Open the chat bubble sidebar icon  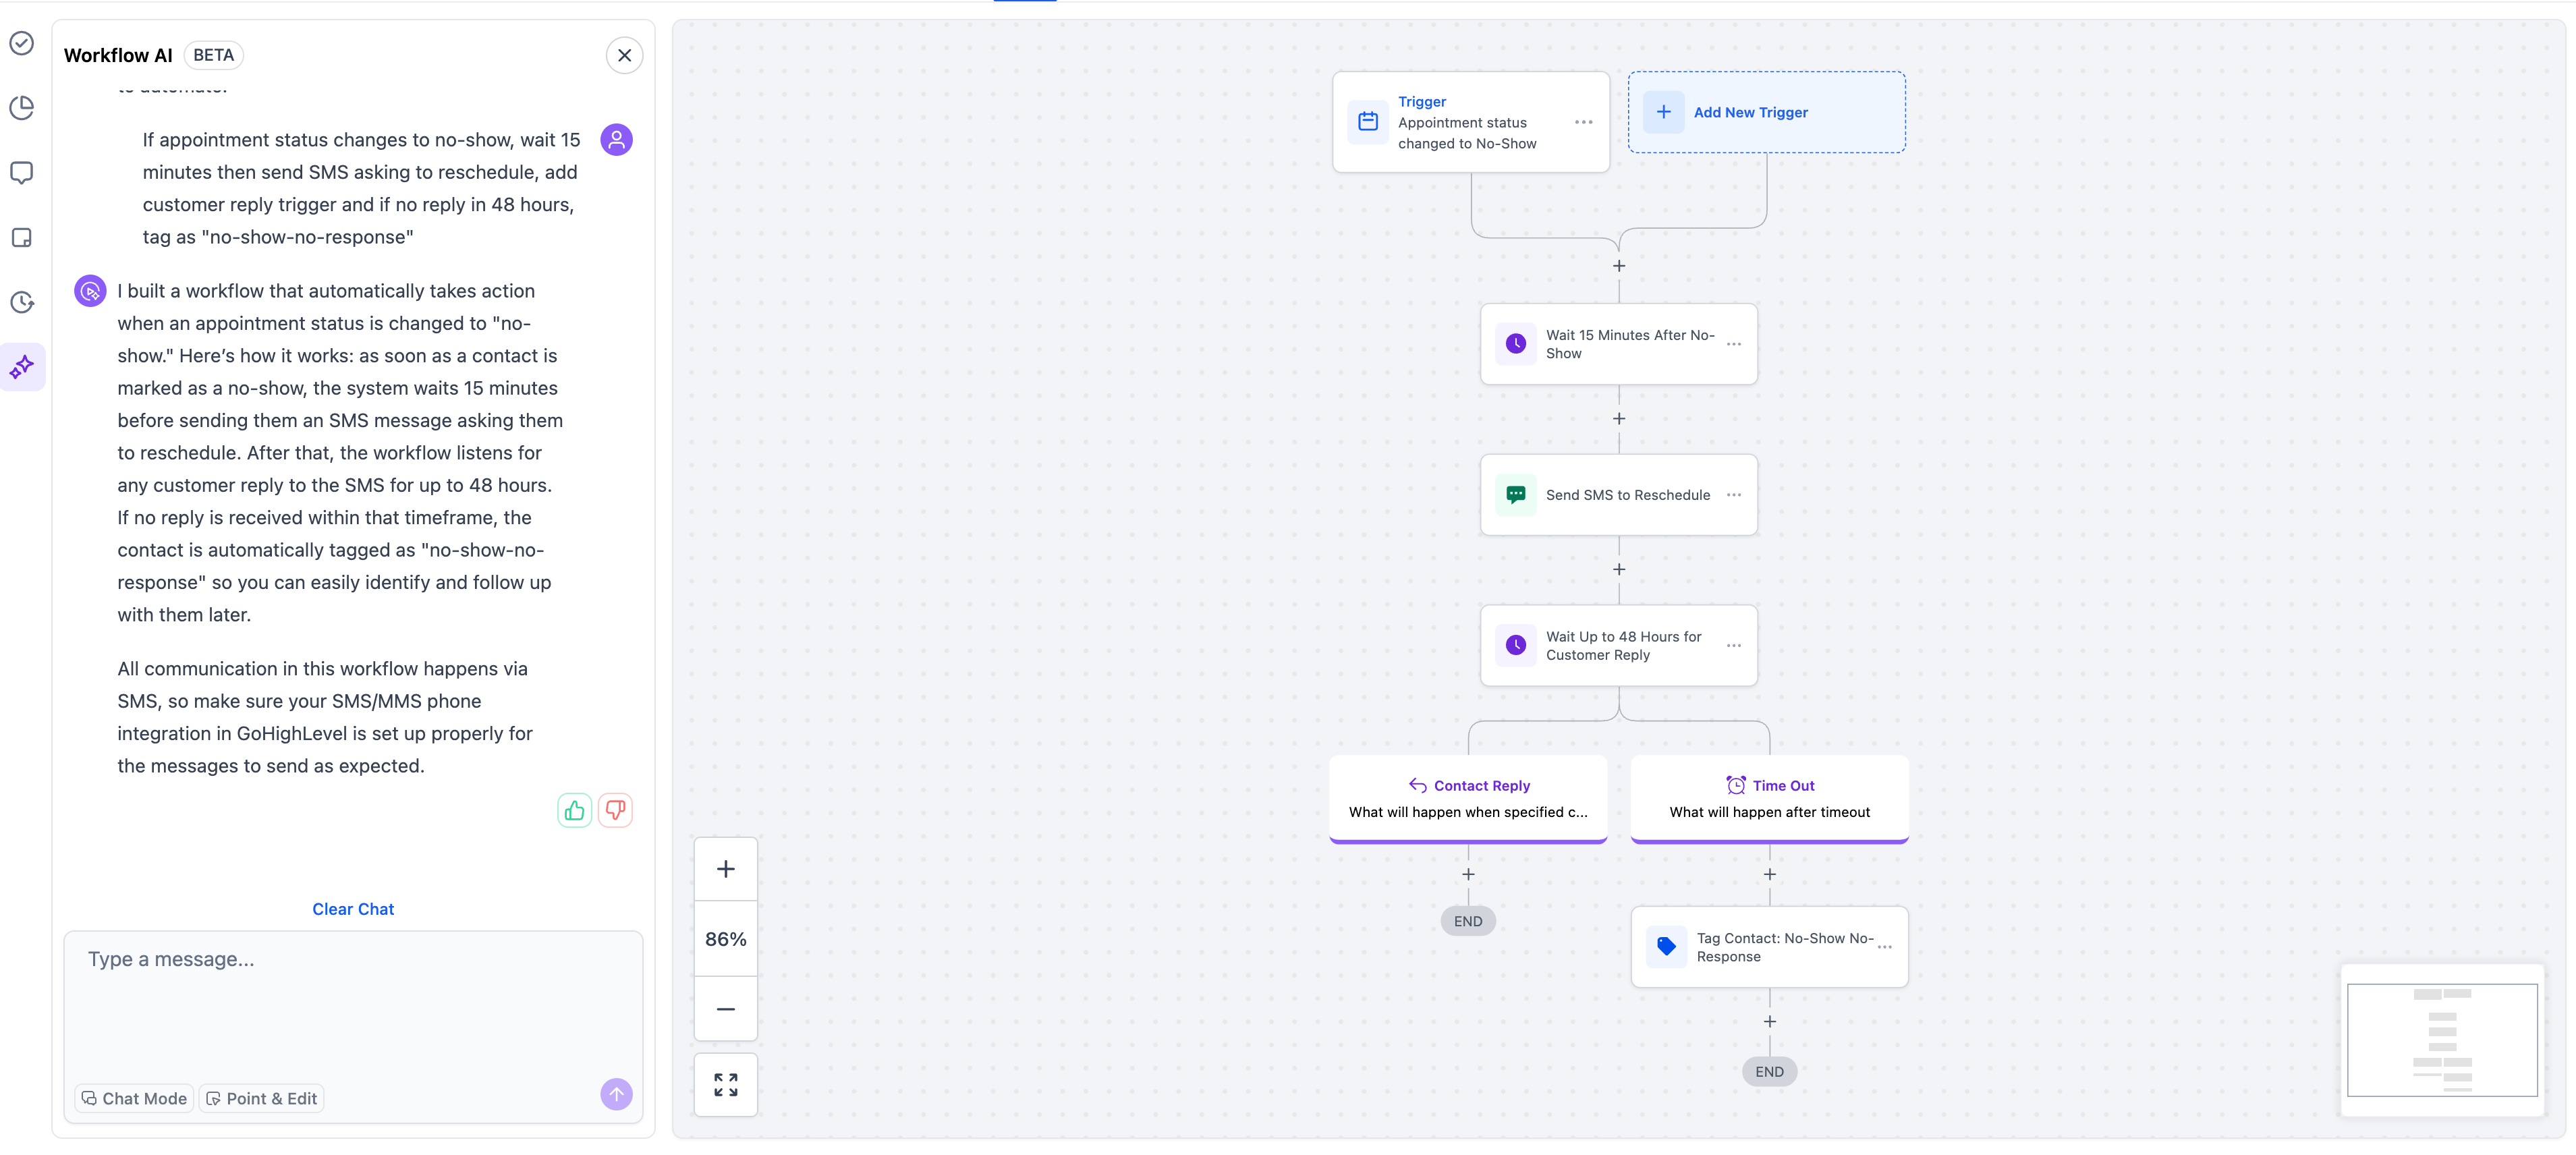pyautogui.click(x=22, y=172)
